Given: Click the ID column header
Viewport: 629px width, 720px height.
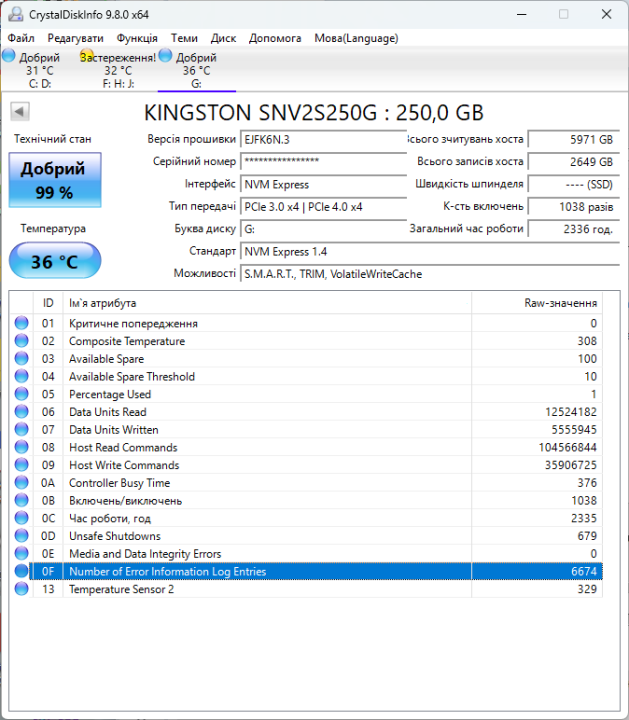Looking at the screenshot, I should pos(48,303).
